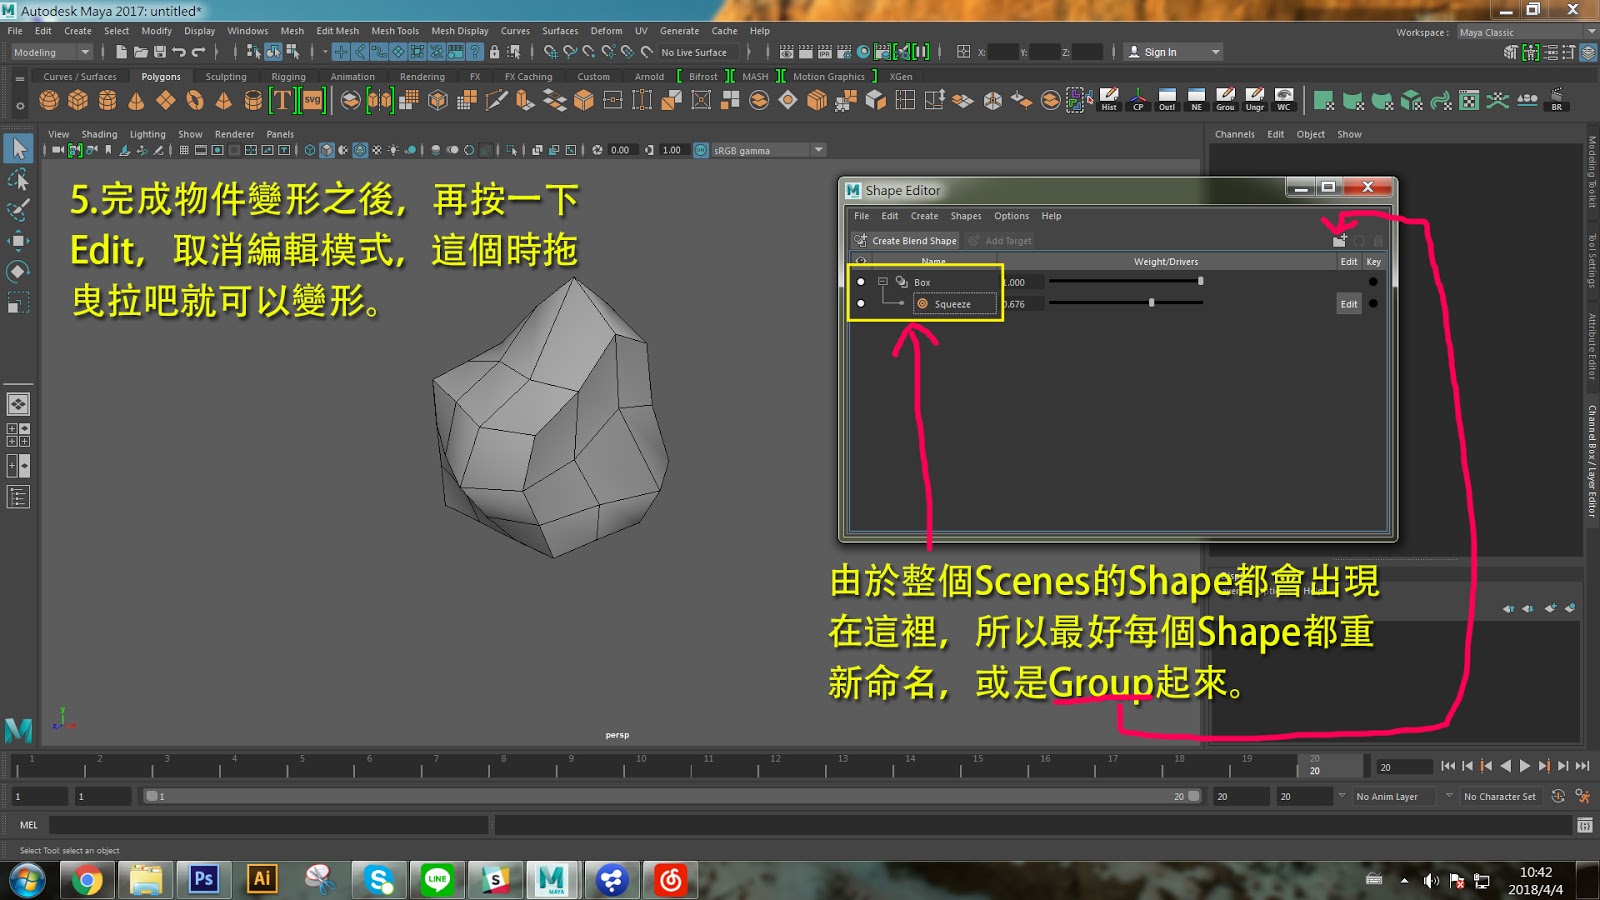Open the Shapes menu in the Shape Editor
Screen dimensions: 1600x900
coord(965,216)
